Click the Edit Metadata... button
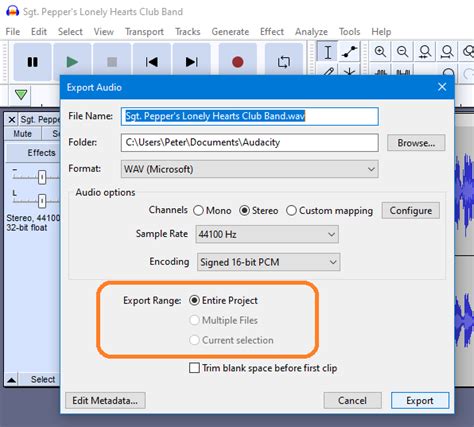 pos(105,400)
